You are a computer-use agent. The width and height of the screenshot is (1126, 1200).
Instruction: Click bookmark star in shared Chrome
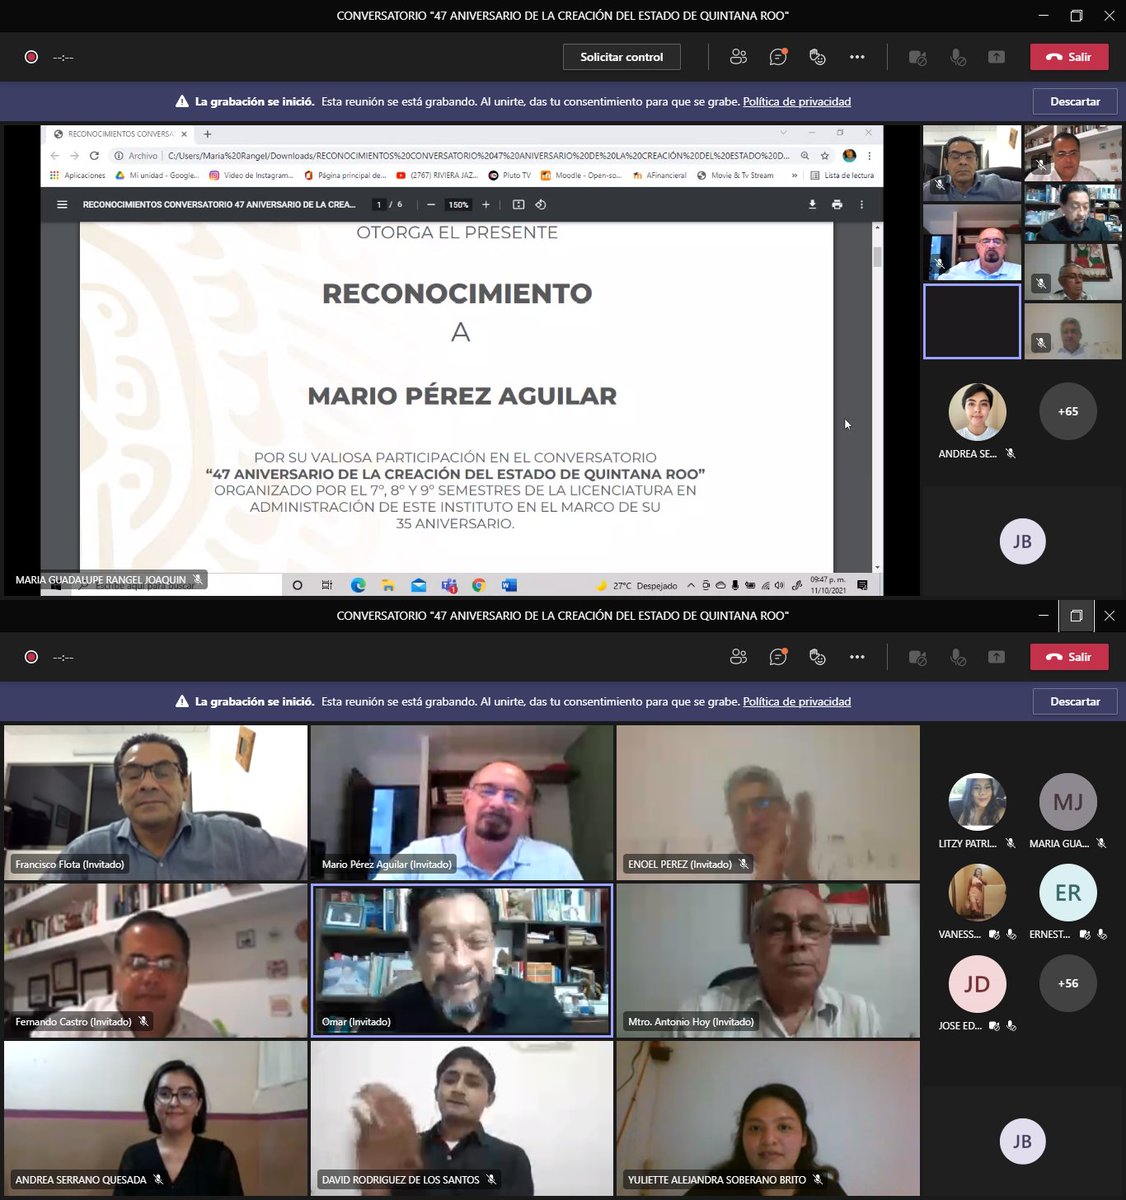pyautogui.click(x=825, y=155)
